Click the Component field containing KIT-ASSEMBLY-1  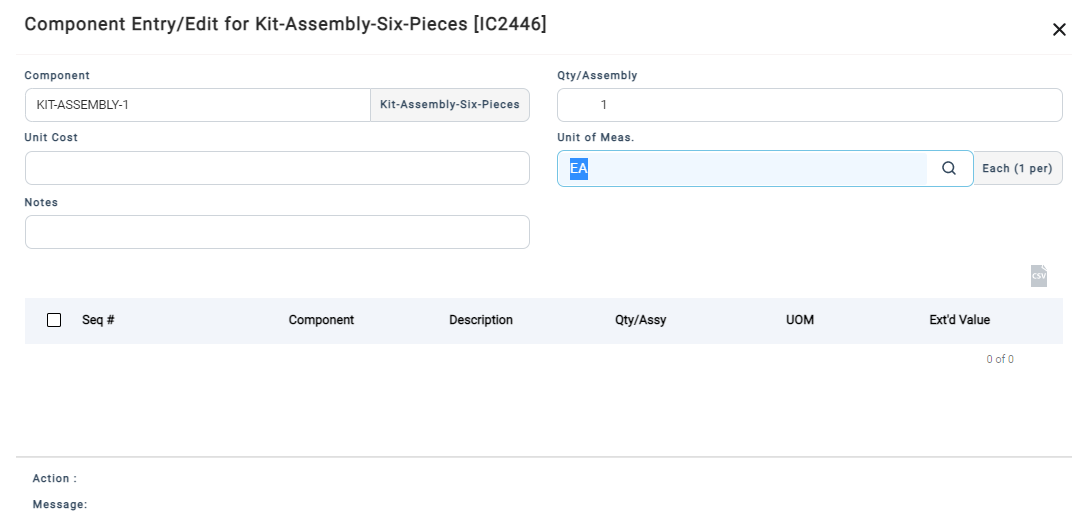point(197,105)
